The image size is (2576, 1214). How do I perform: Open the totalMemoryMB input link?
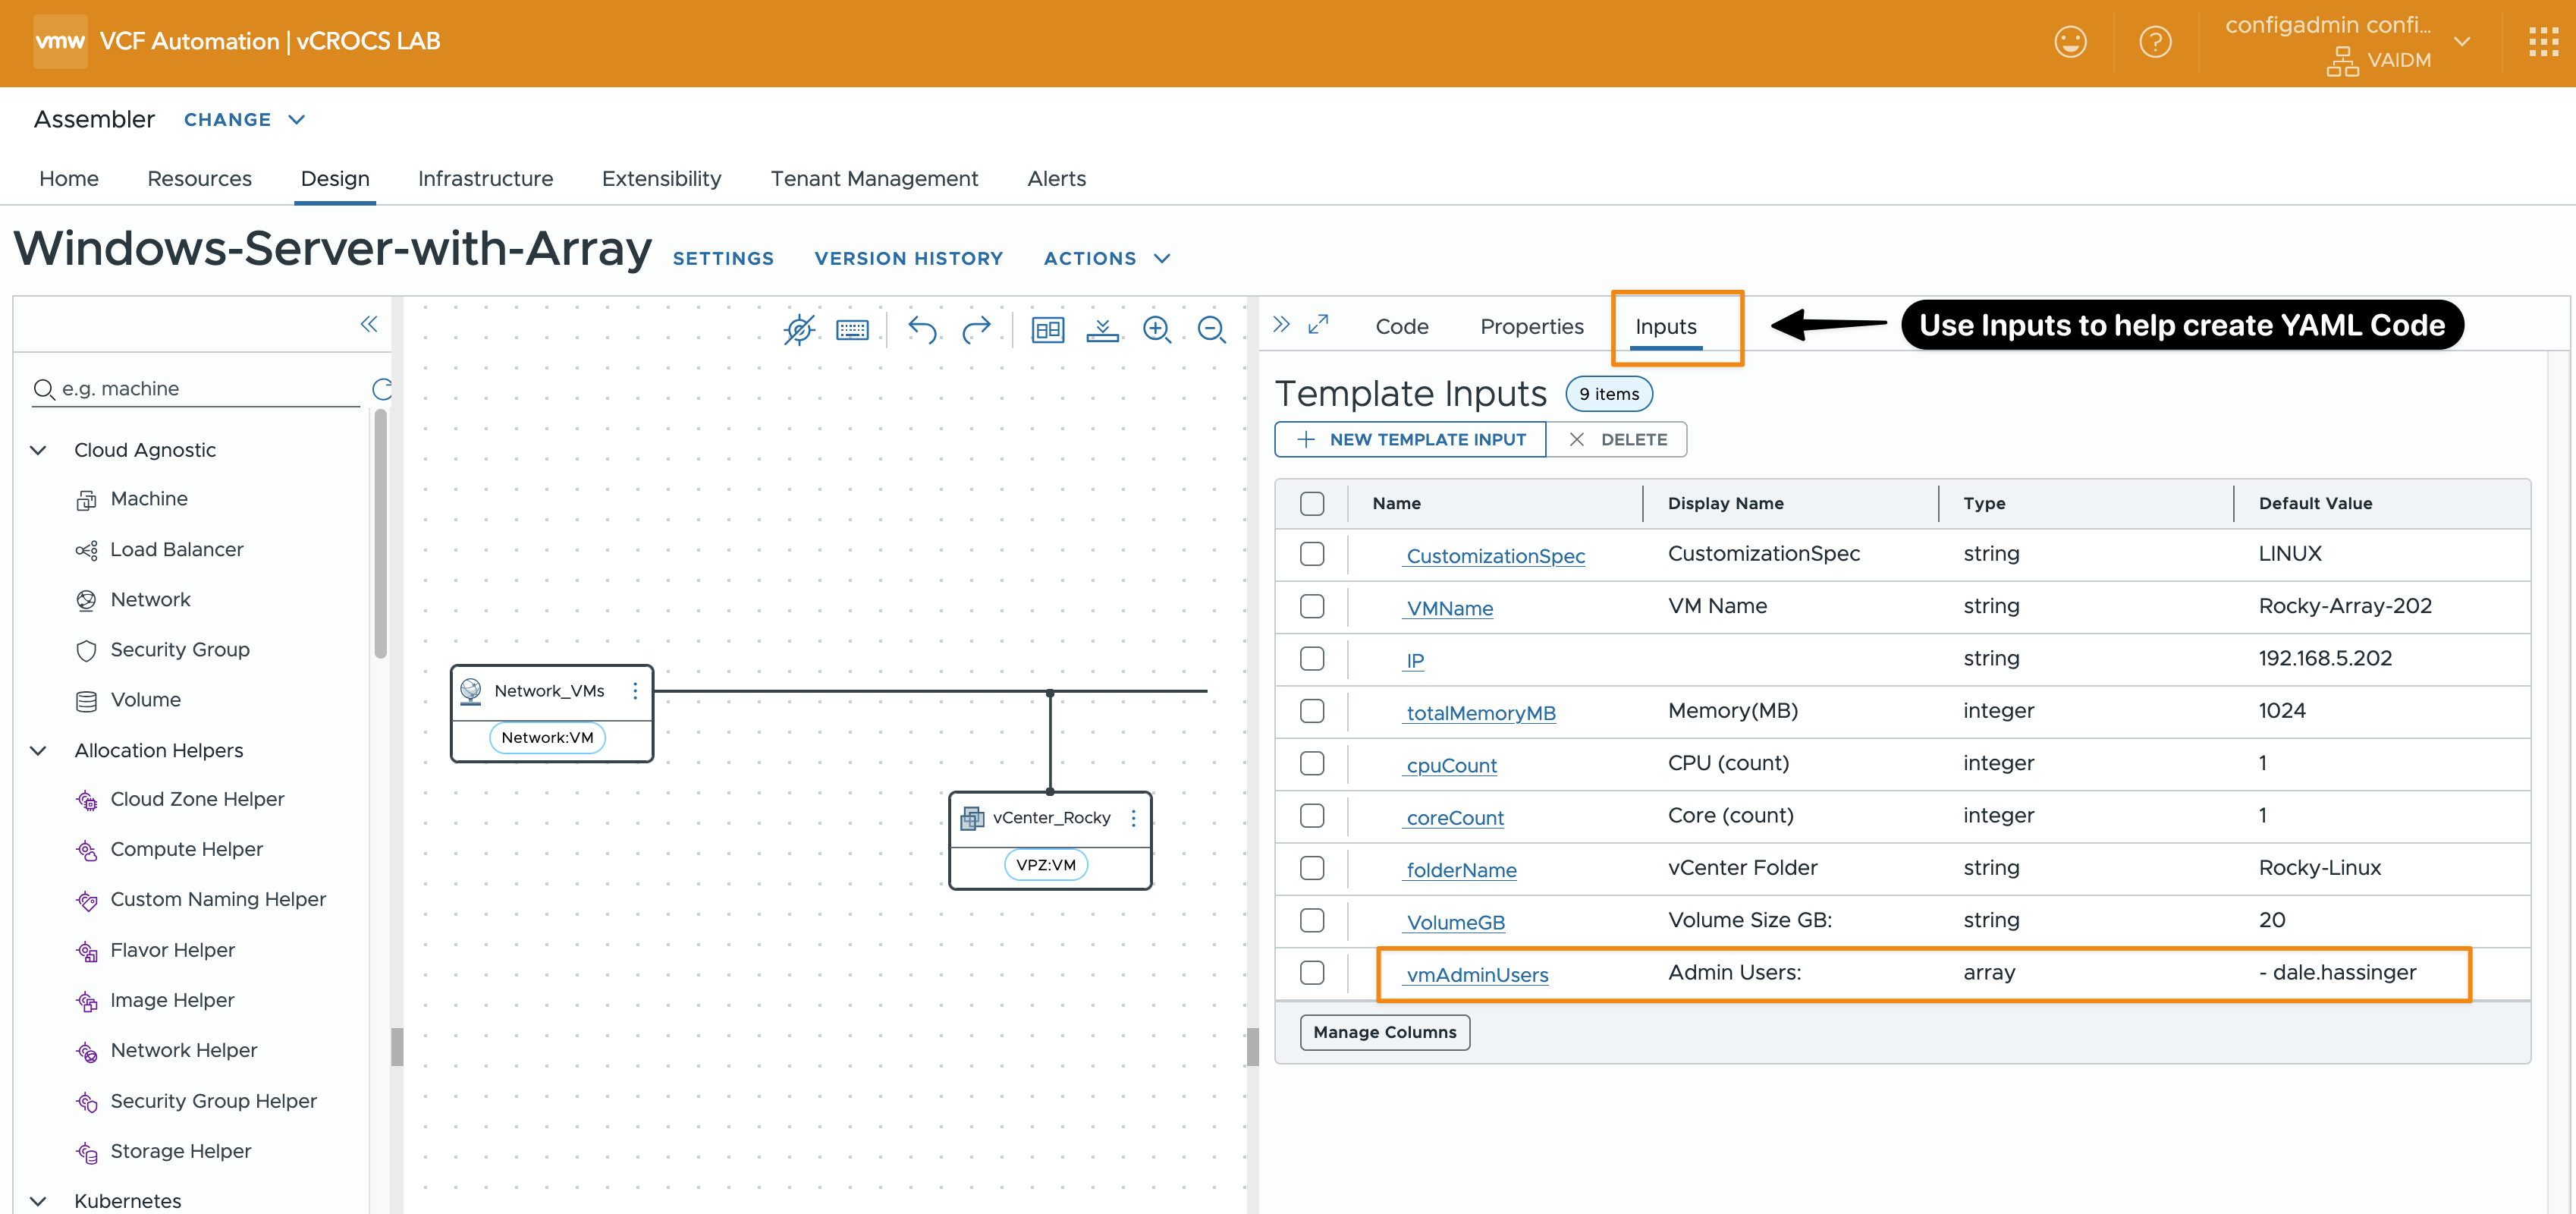click(1480, 713)
